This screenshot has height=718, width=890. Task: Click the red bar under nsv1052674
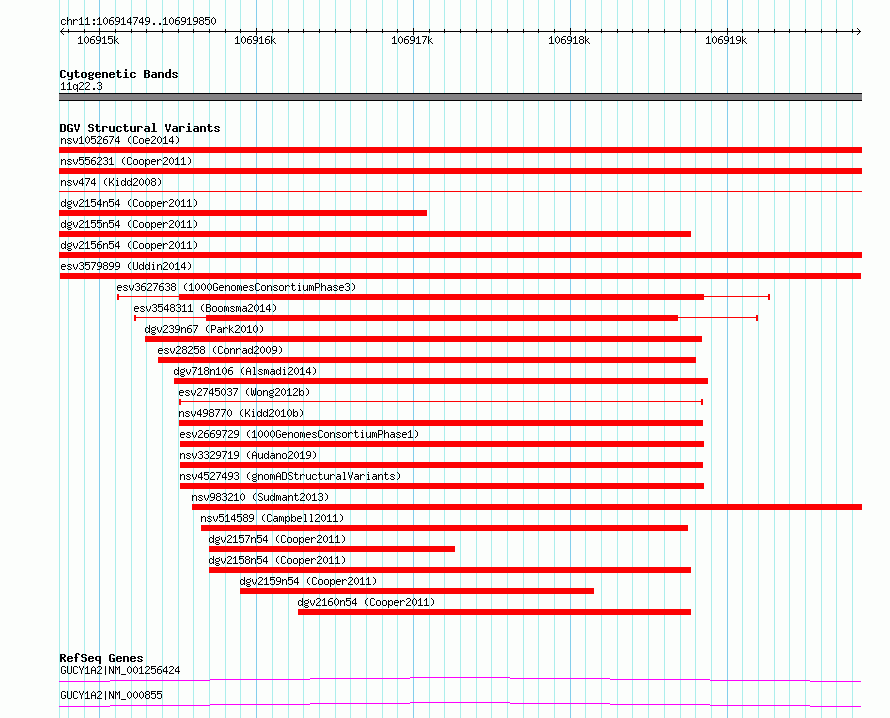(460, 150)
